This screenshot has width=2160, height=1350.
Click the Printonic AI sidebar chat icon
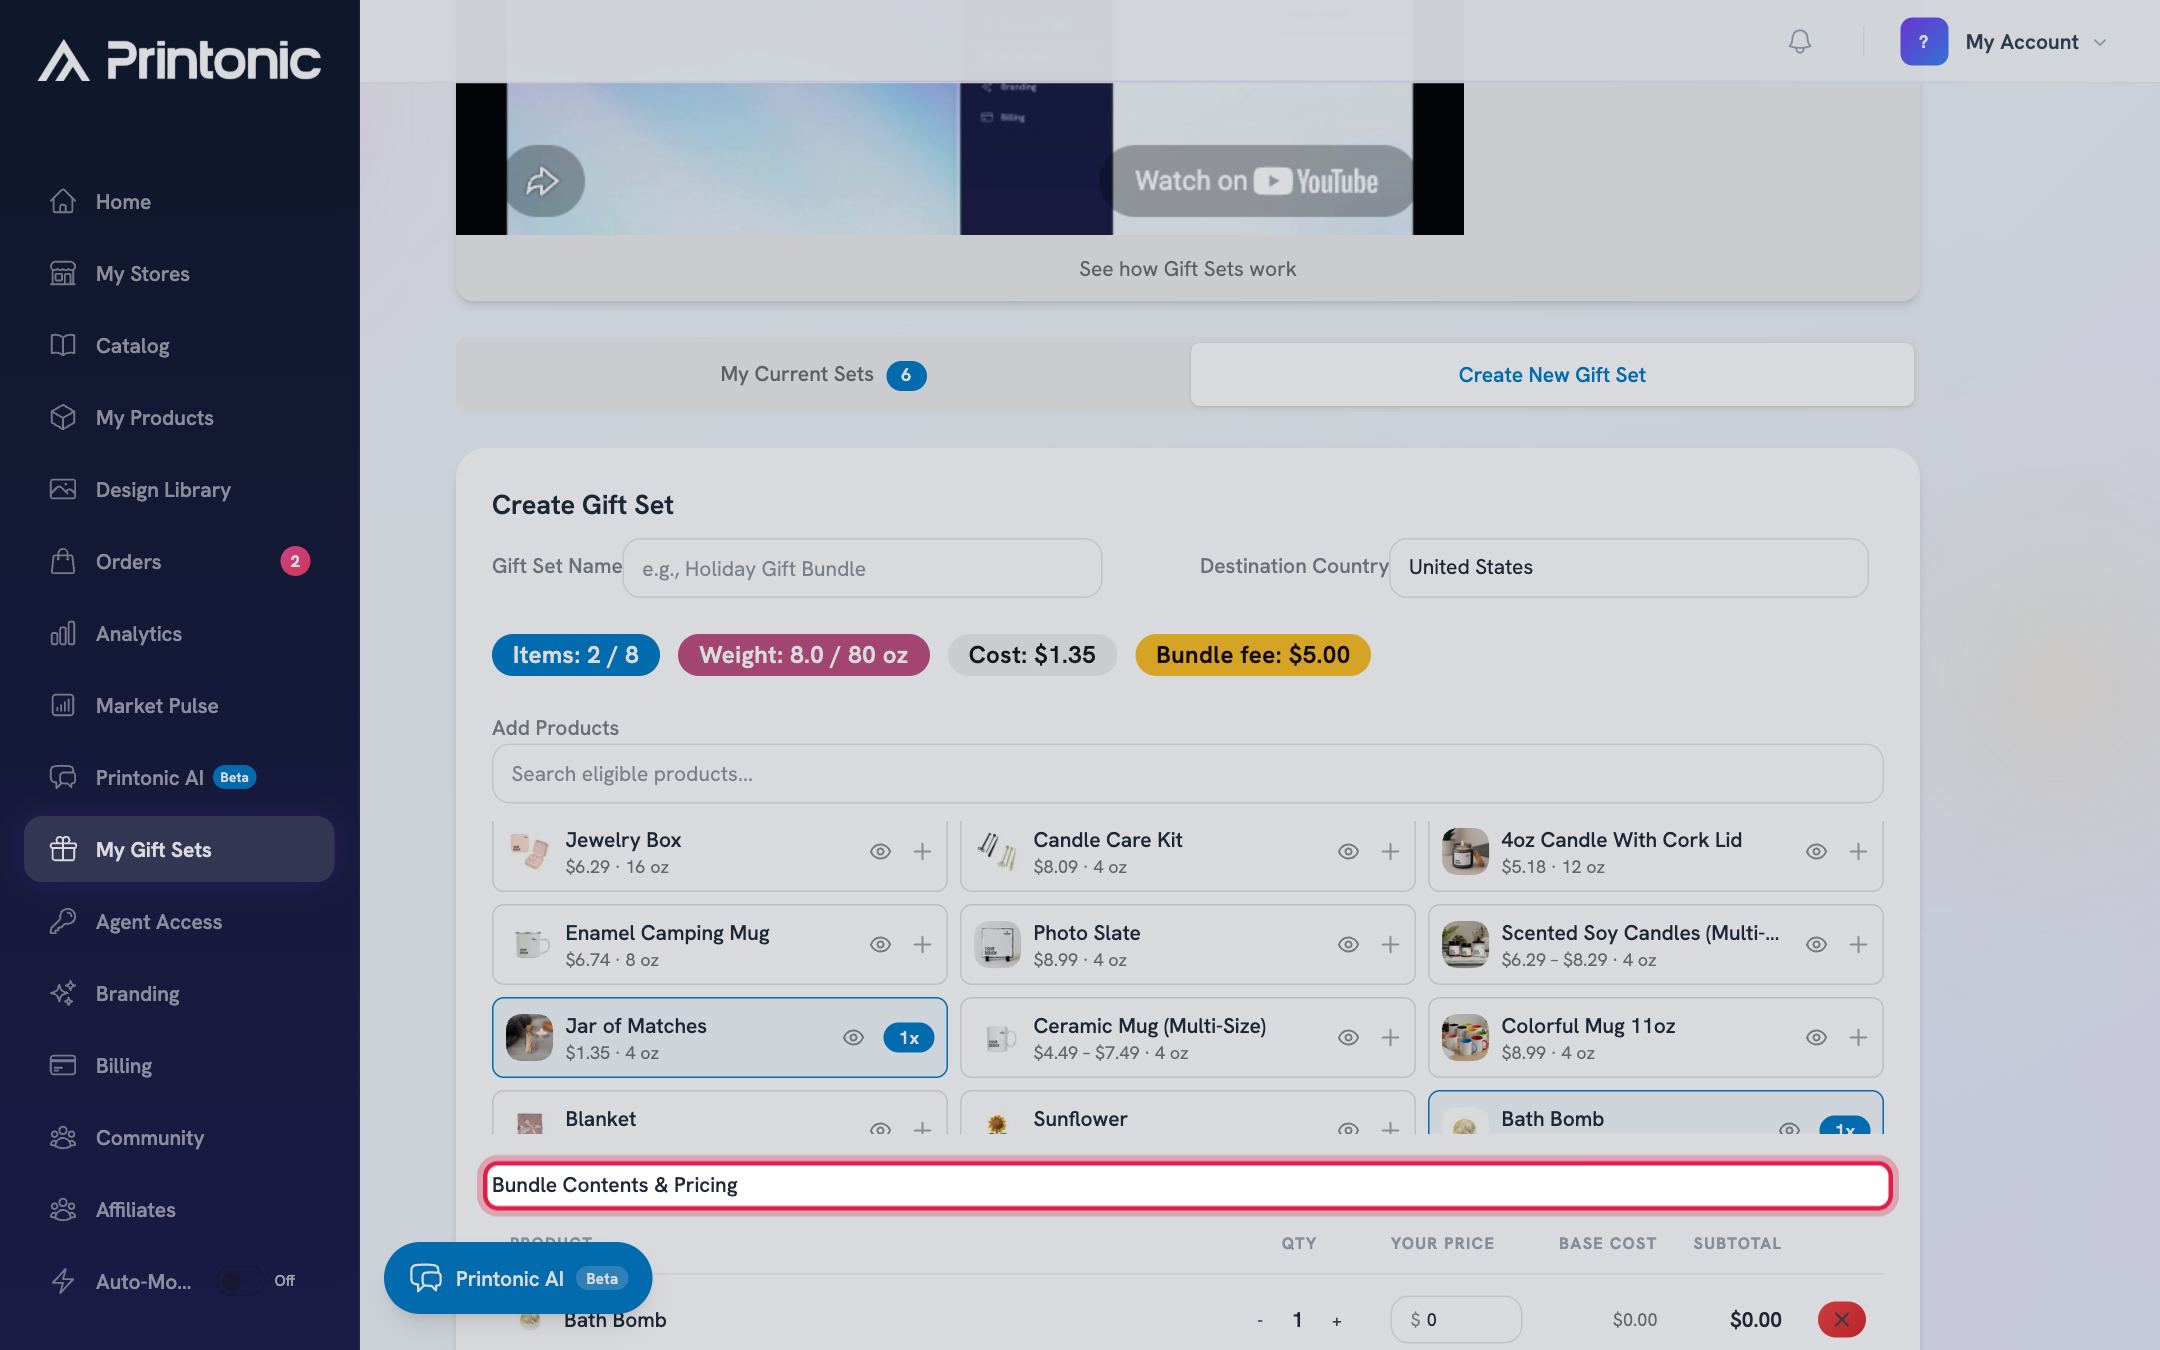pos(63,778)
